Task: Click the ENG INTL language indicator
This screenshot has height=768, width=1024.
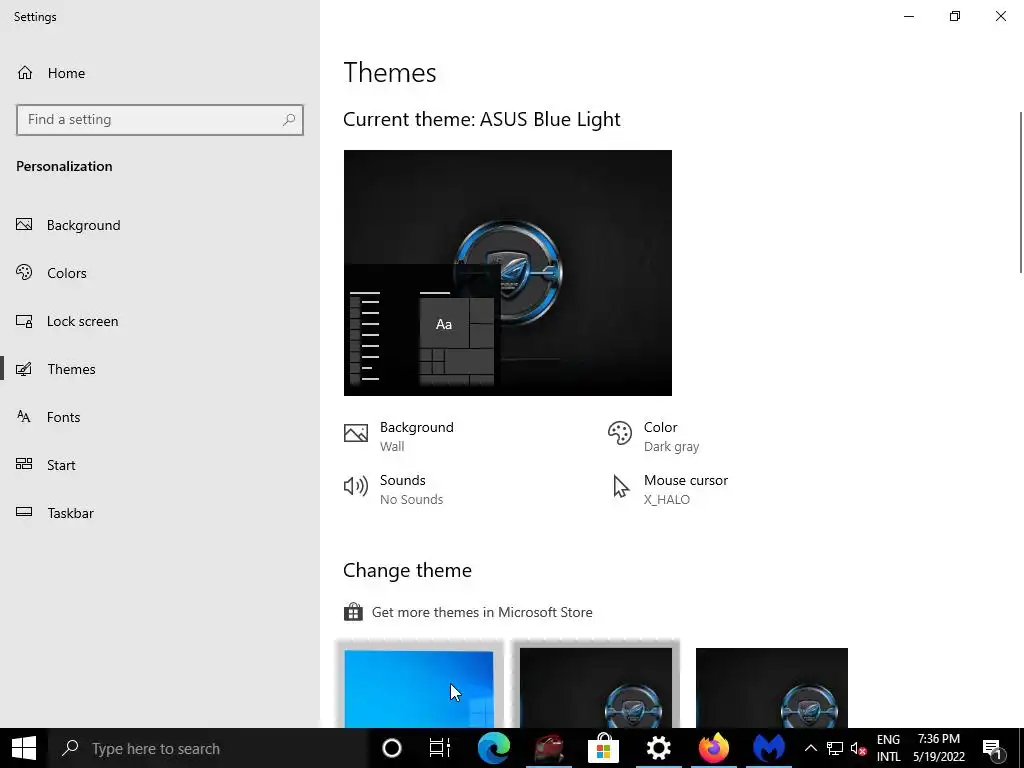Action: (888, 748)
